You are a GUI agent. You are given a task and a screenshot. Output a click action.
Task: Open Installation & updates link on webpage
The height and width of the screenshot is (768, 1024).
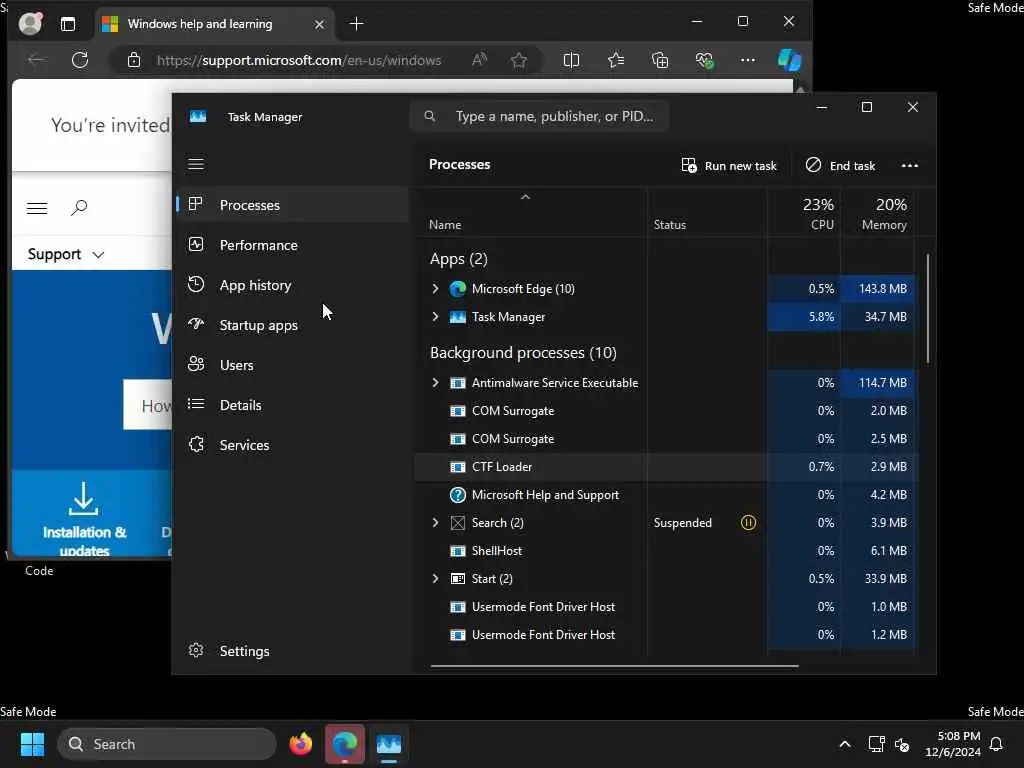(x=84, y=519)
